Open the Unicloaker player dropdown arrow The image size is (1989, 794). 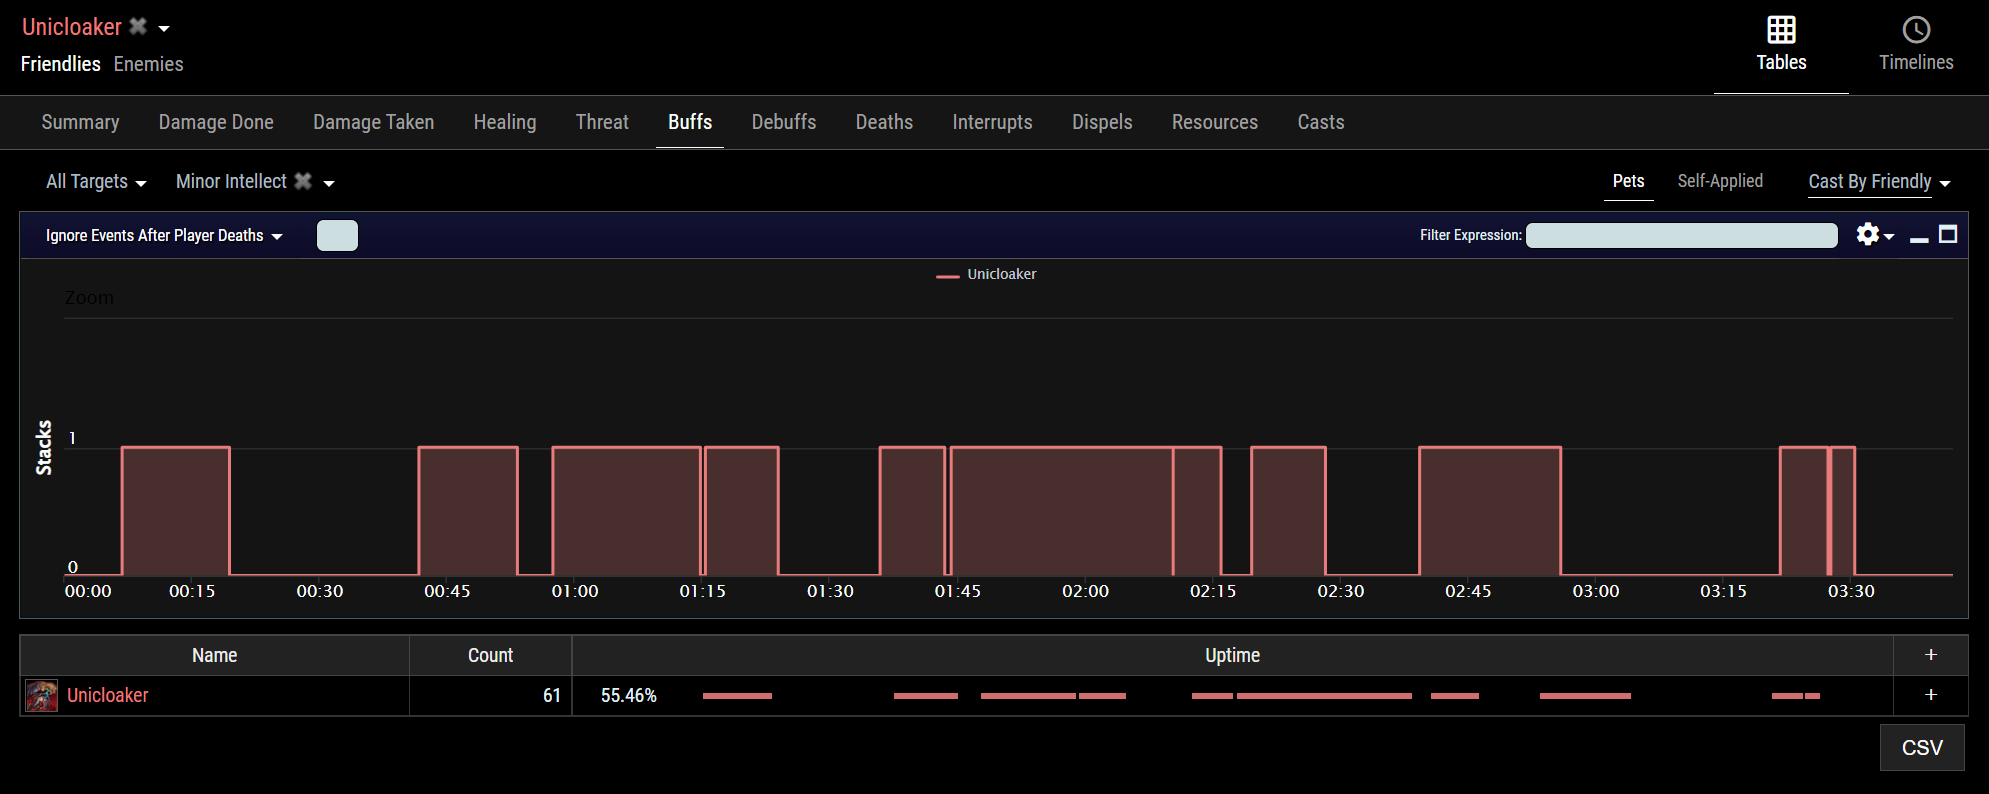point(164,29)
